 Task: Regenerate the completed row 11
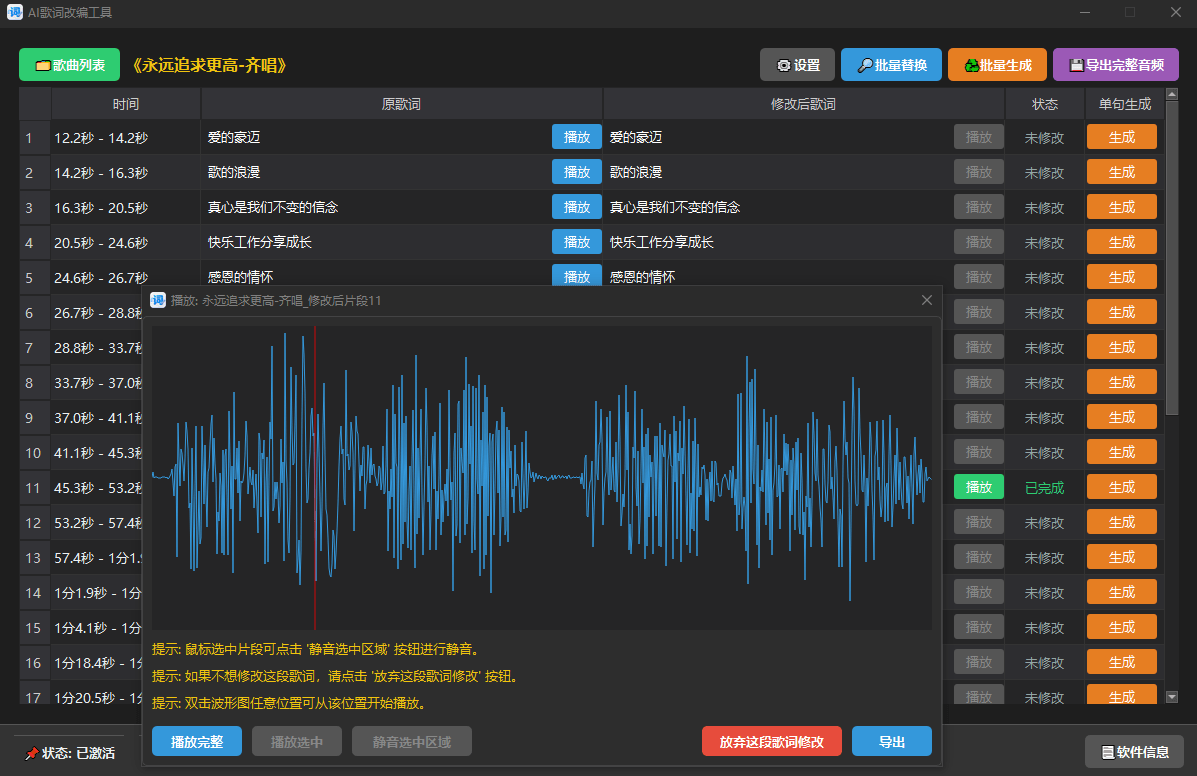(x=1121, y=487)
